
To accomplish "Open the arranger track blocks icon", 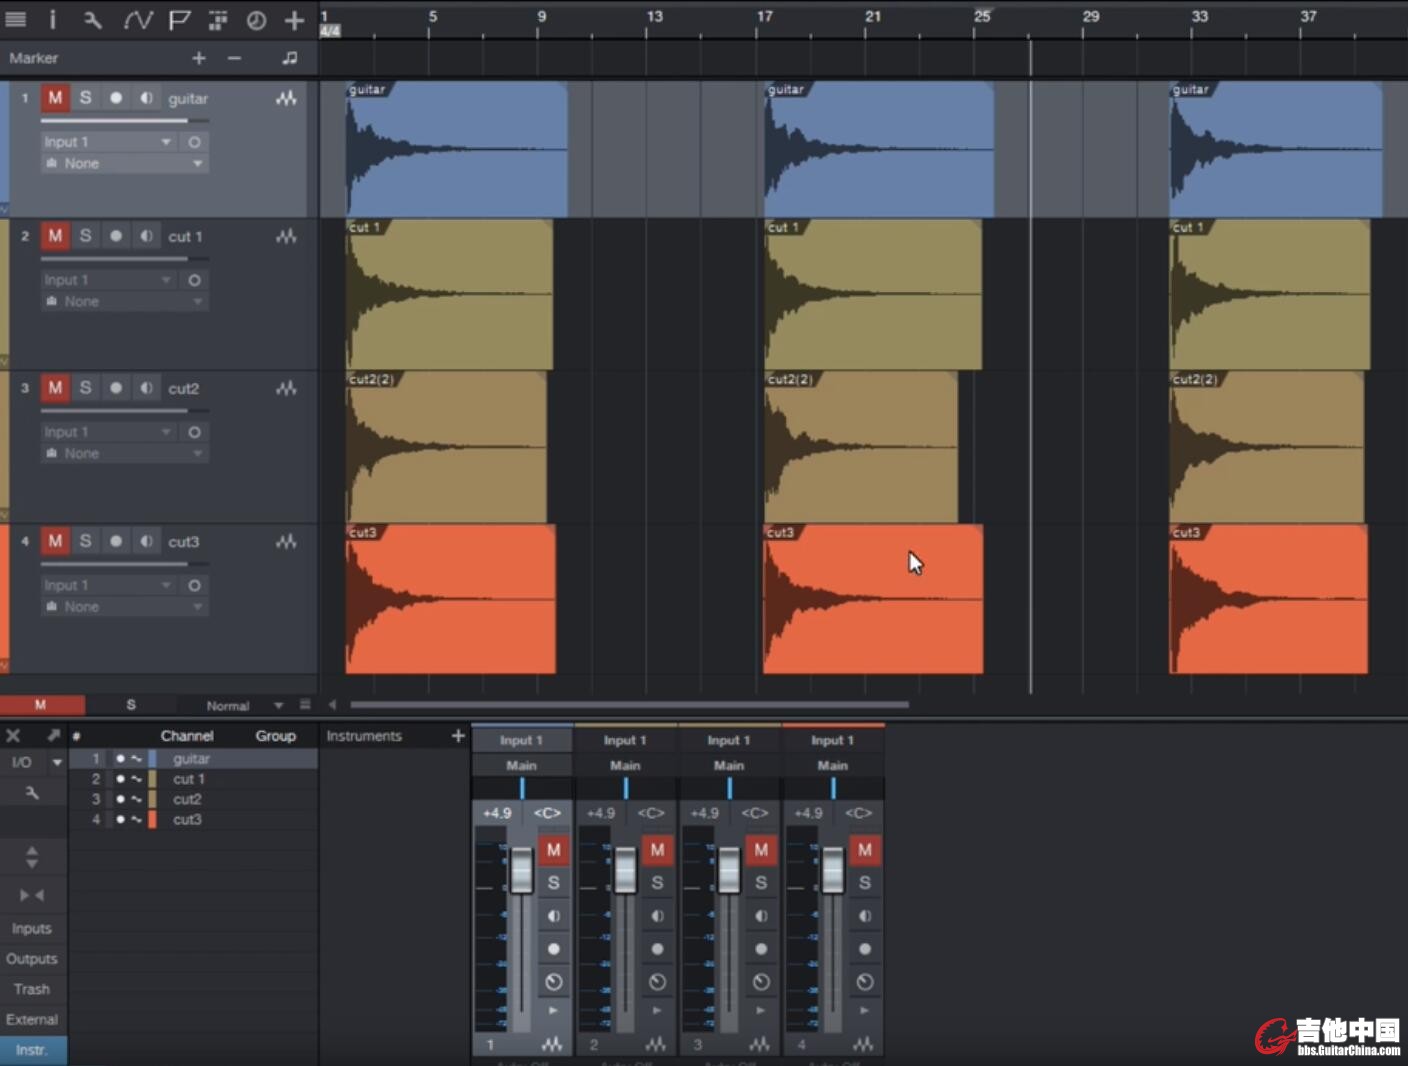I will pos(218,19).
